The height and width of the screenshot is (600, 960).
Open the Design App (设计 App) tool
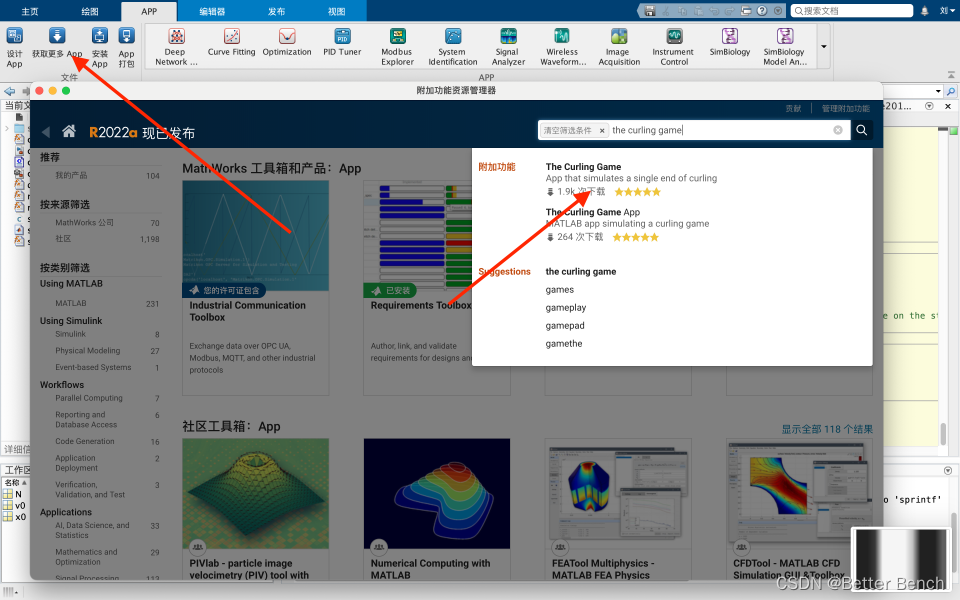click(15, 48)
